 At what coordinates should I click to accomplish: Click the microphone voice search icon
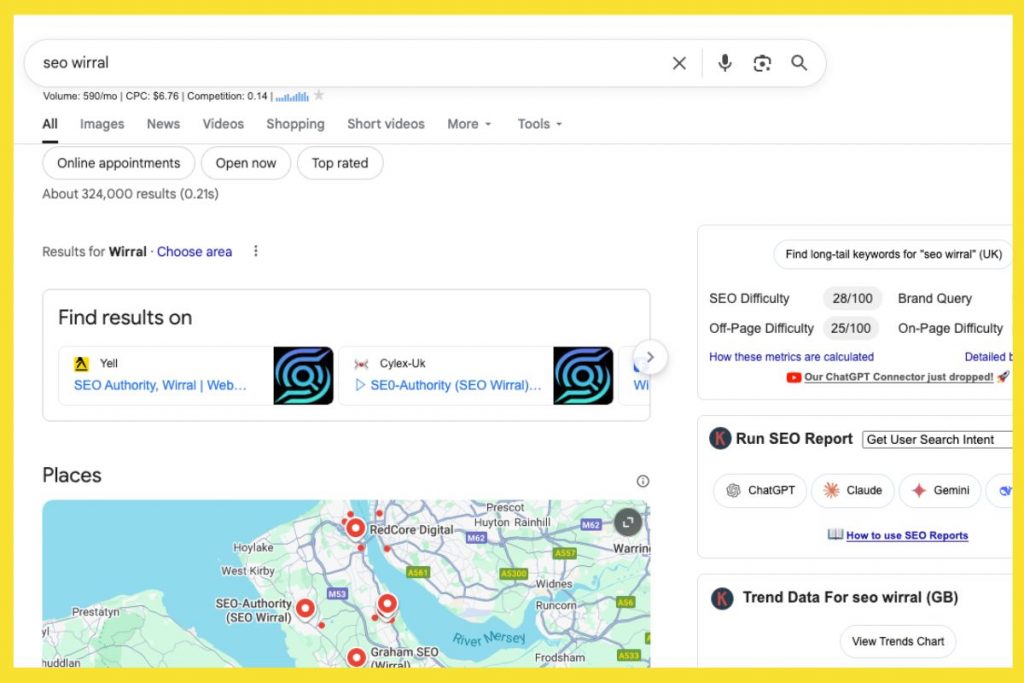tap(724, 62)
